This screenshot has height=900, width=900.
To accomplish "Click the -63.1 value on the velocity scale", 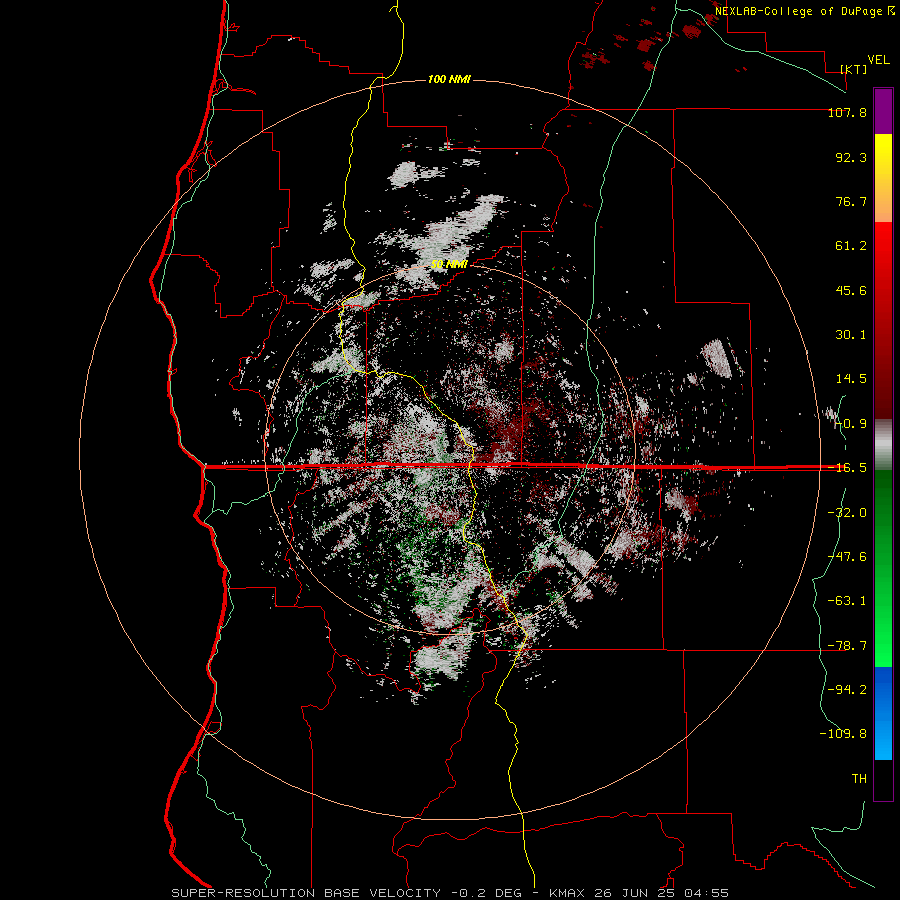I will [x=847, y=601].
